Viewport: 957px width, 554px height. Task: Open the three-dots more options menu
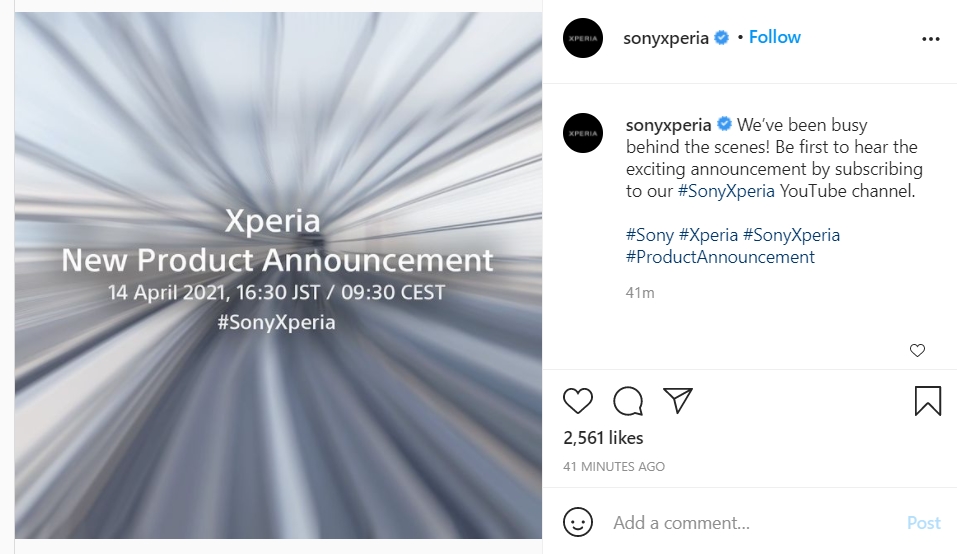(930, 39)
